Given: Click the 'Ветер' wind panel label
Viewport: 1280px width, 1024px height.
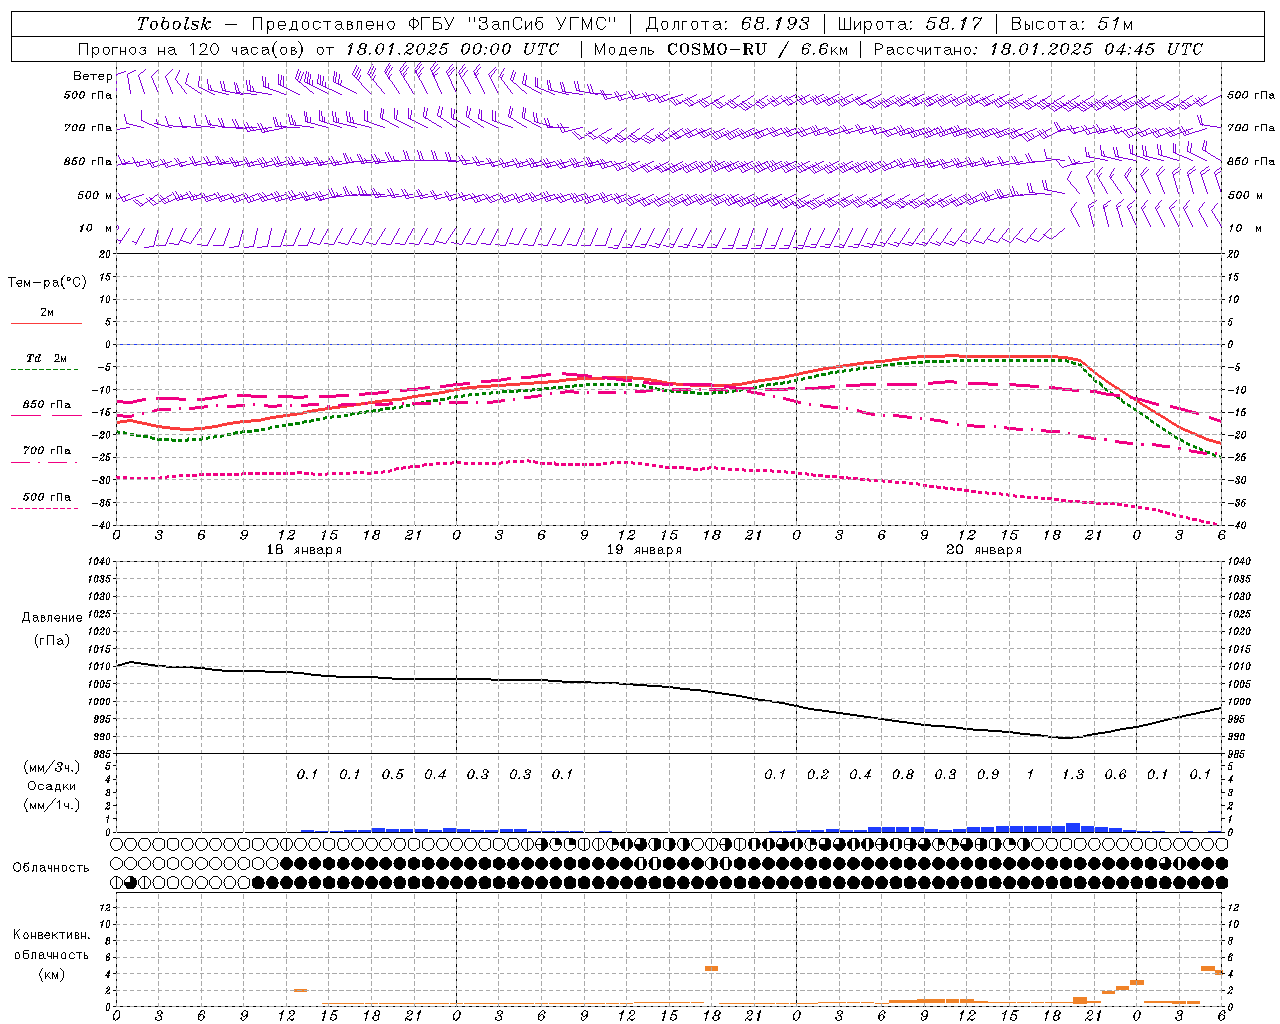Looking at the screenshot, I should point(92,76).
